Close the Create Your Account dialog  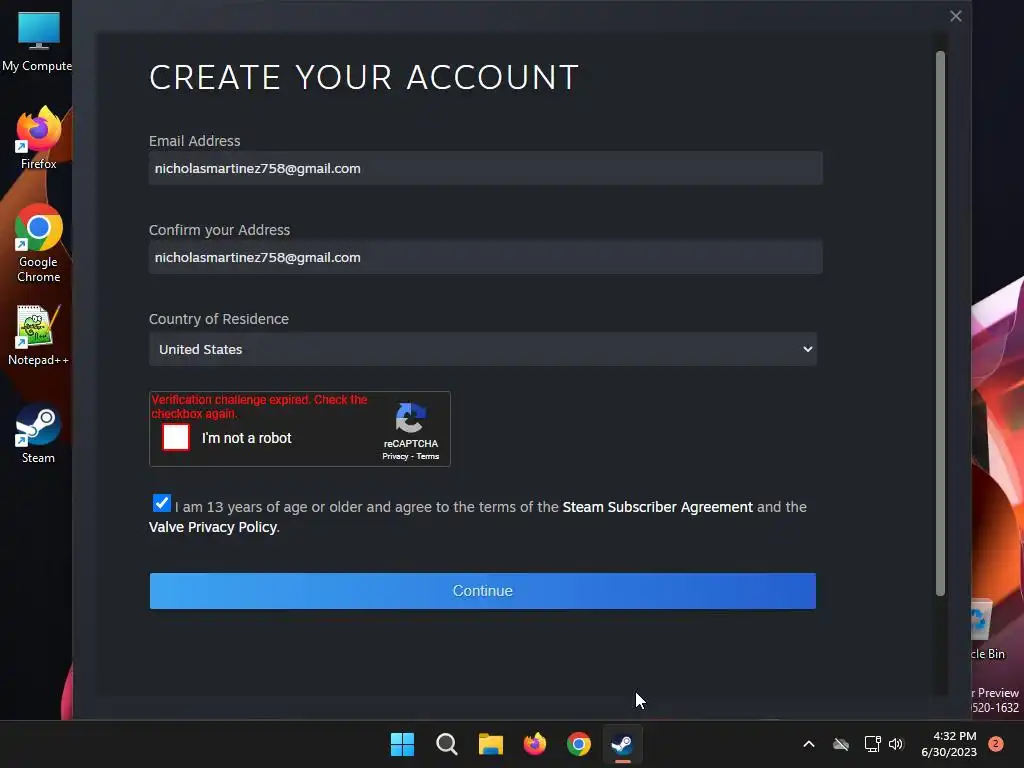click(x=955, y=16)
